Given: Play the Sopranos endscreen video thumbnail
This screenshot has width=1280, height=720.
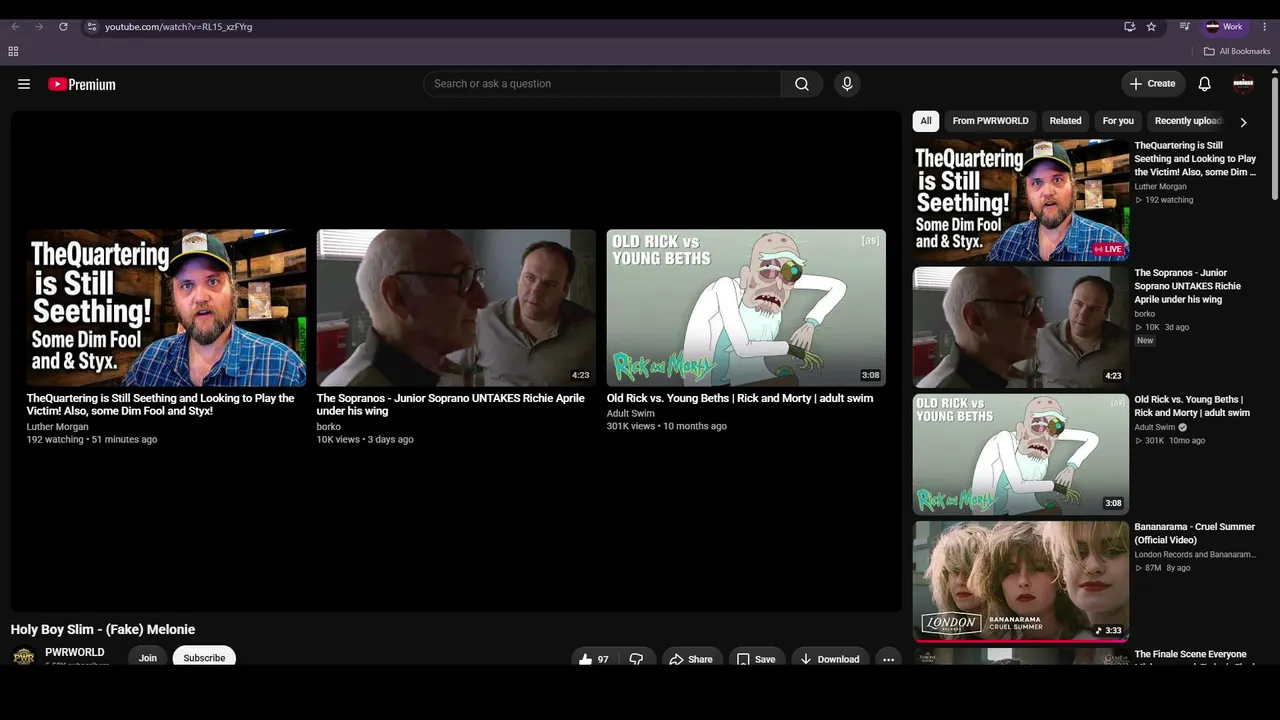Looking at the screenshot, I should (456, 308).
